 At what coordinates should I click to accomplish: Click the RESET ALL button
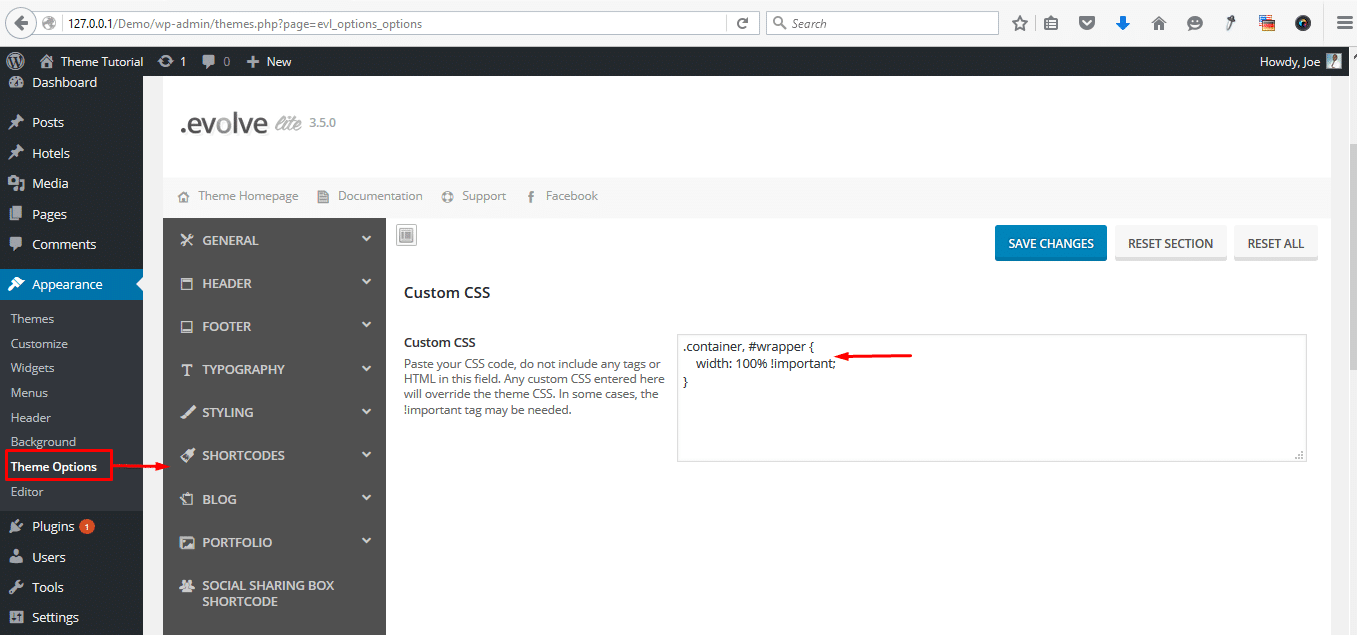[1275, 243]
